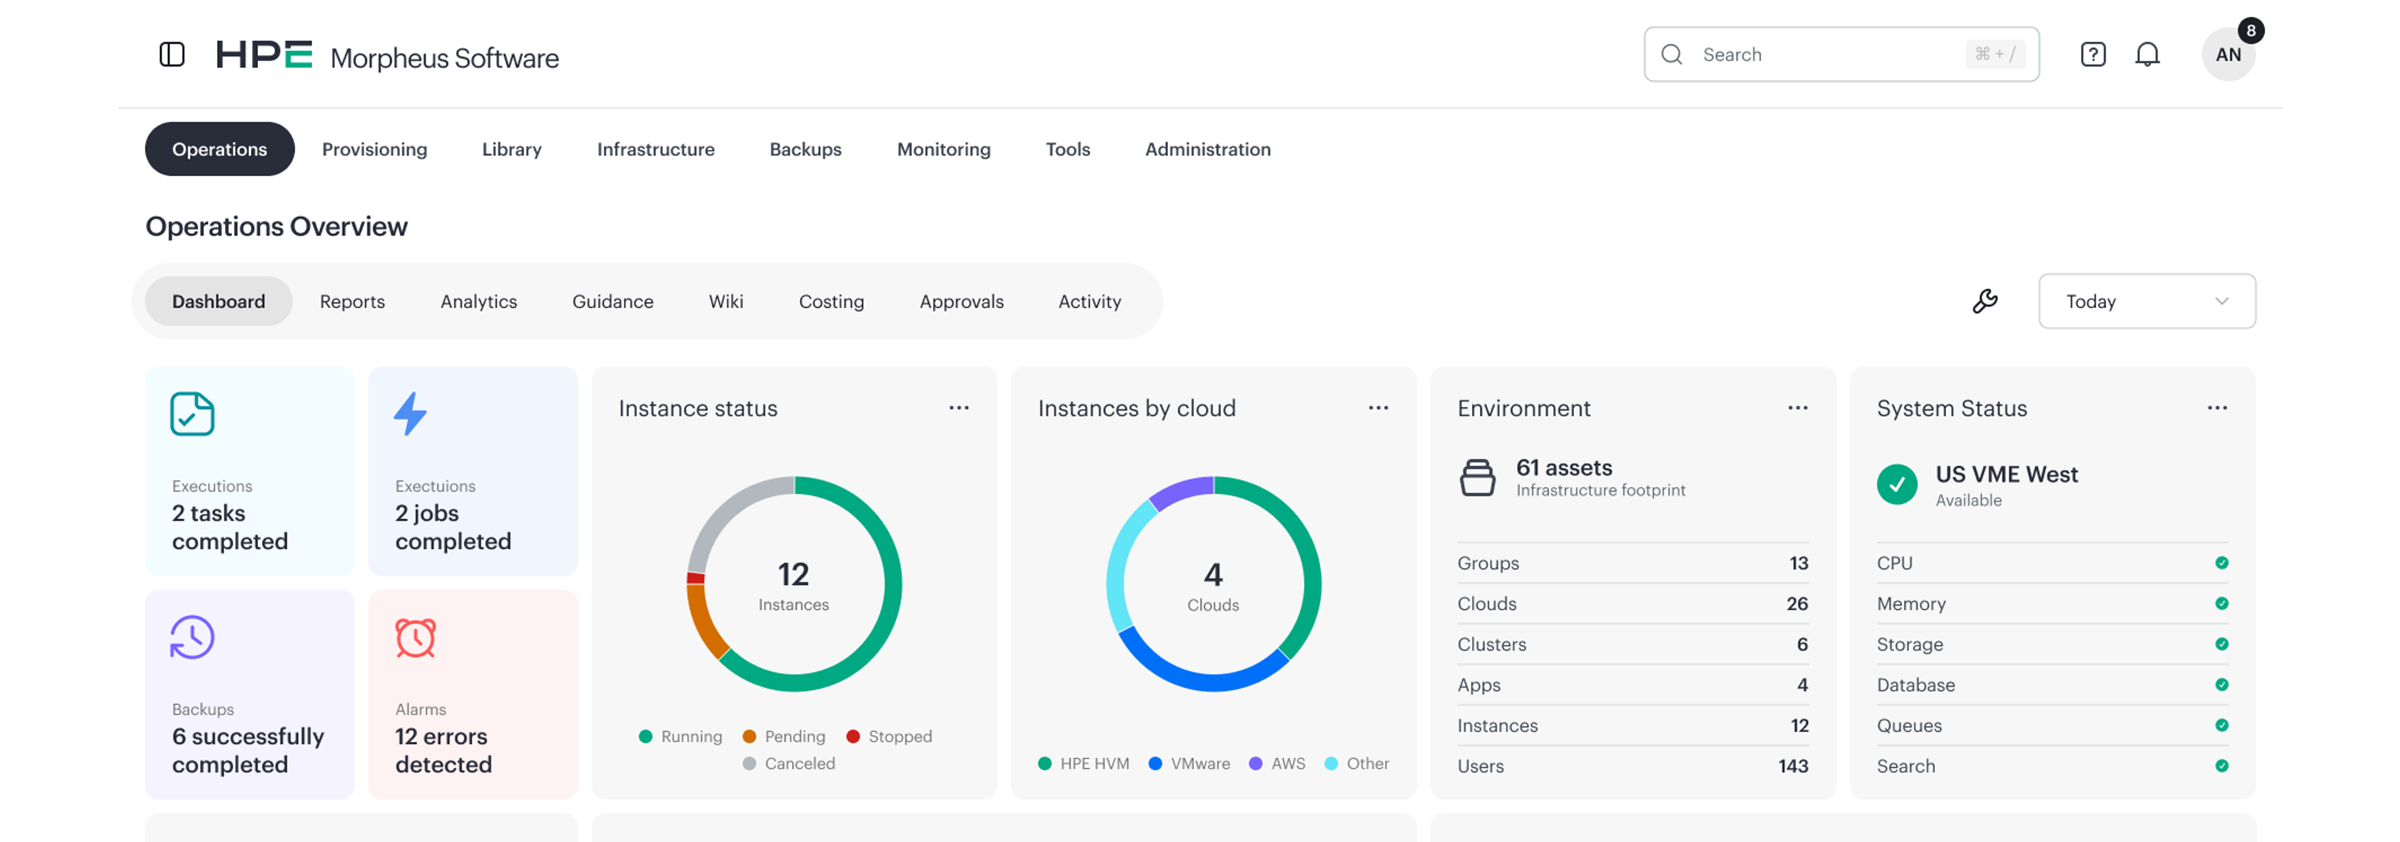Toggle the Pending legend entry
This screenshot has height=842, width=2400.
(x=784, y=736)
